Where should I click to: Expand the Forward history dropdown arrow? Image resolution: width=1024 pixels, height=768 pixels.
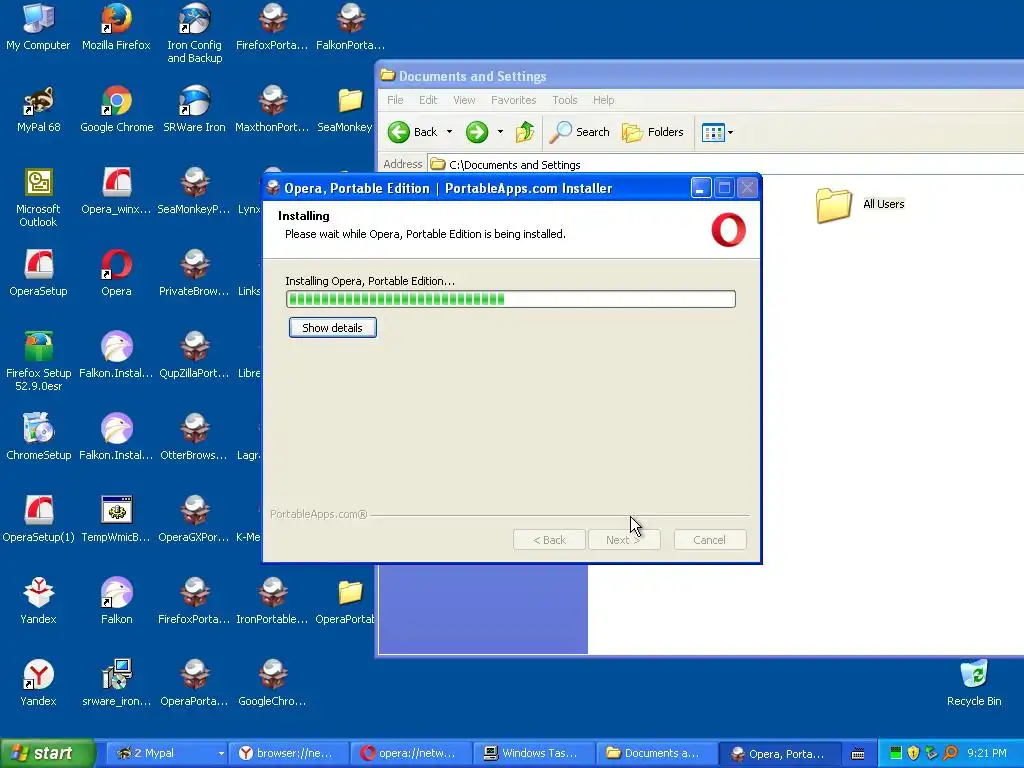pyautogui.click(x=500, y=132)
